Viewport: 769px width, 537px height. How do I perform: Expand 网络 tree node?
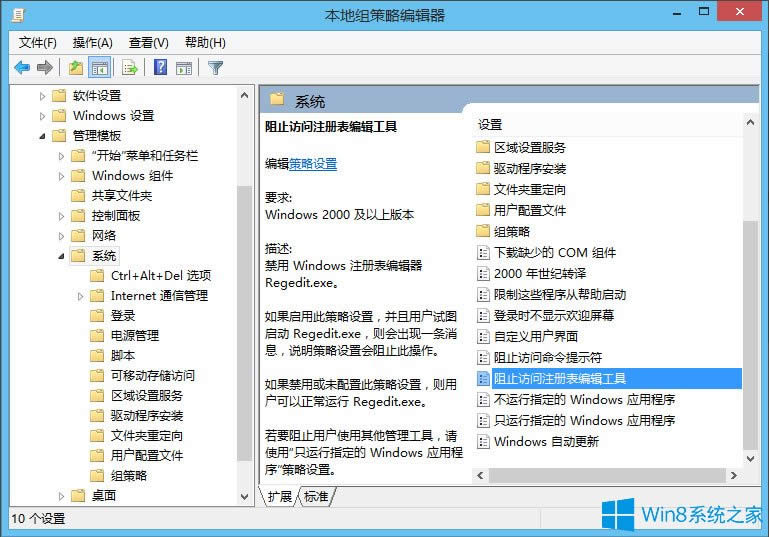tap(61, 236)
